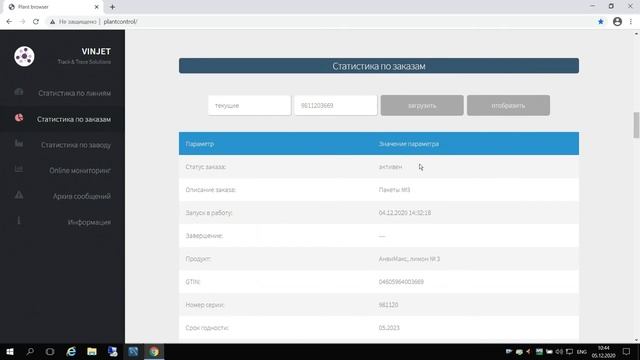640x360 pixels.
Task: Click the активен status value
Action: [390, 167]
